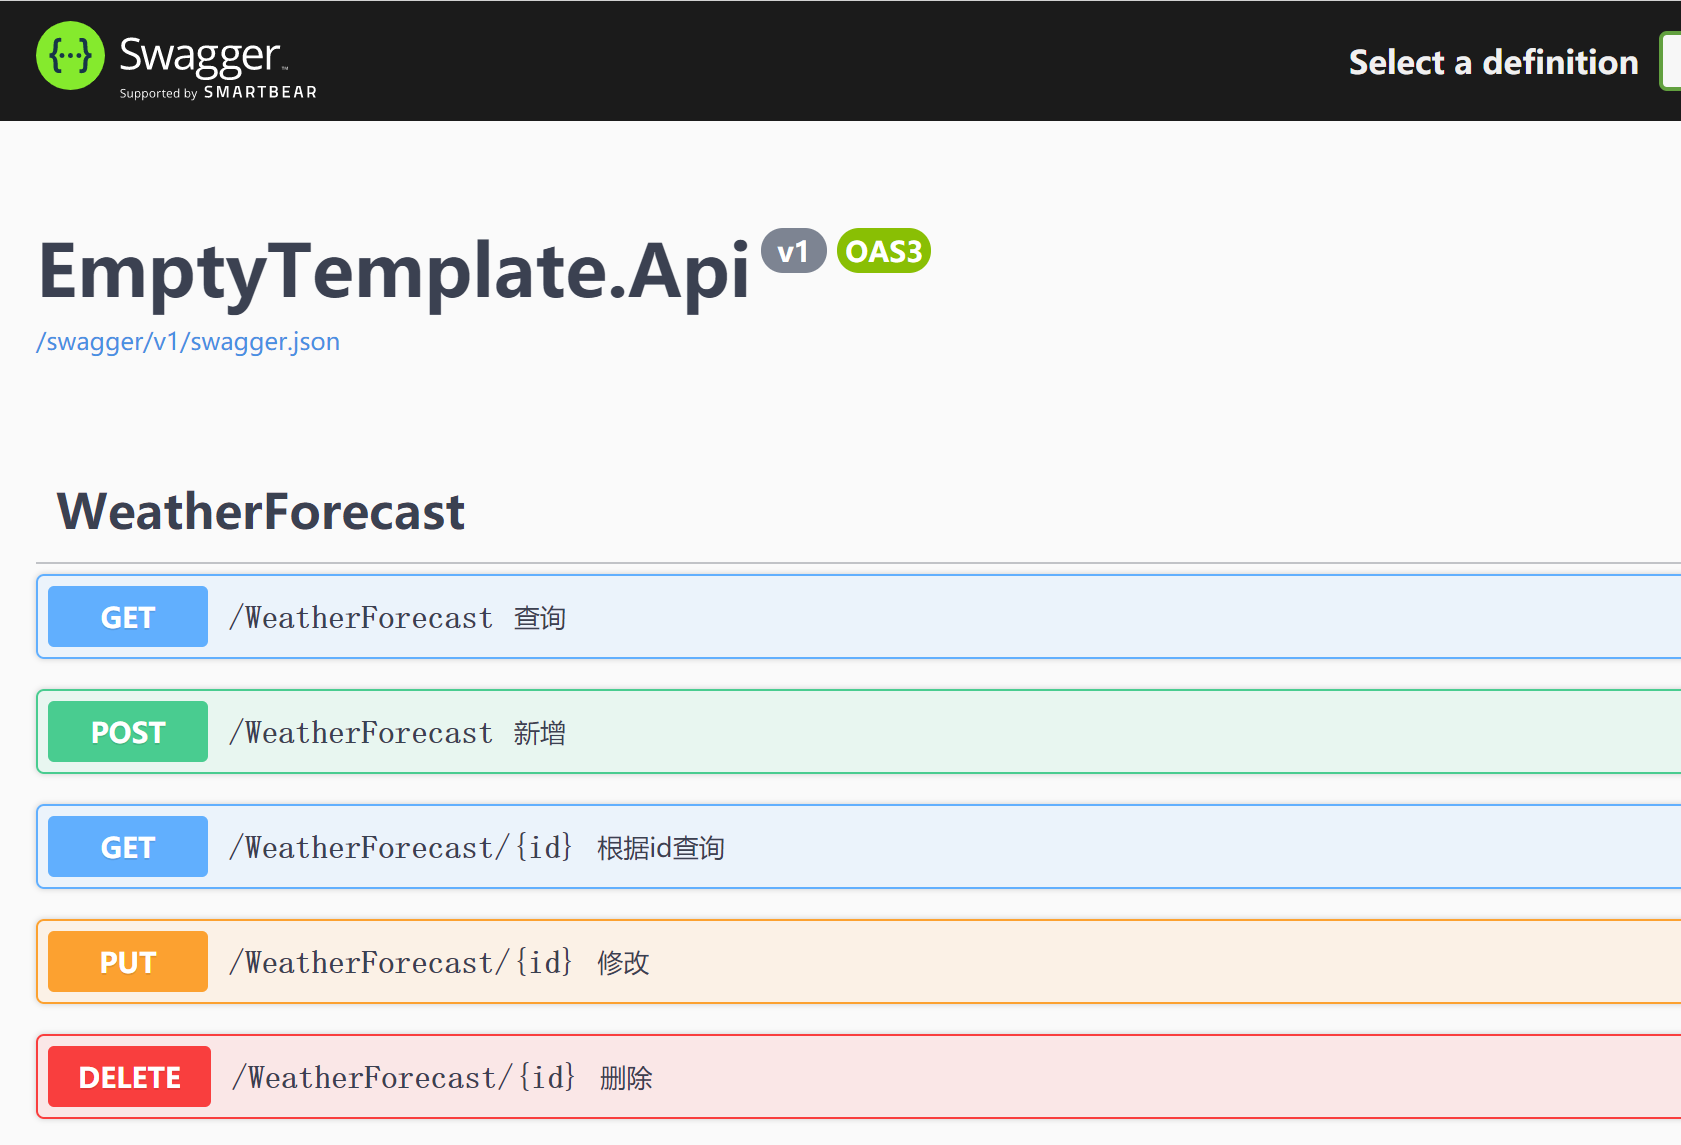Expand the /WeatherForecast 新增 endpoint path
The height and width of the screenshot is (1145, 1681).
(x=361, y=733)
